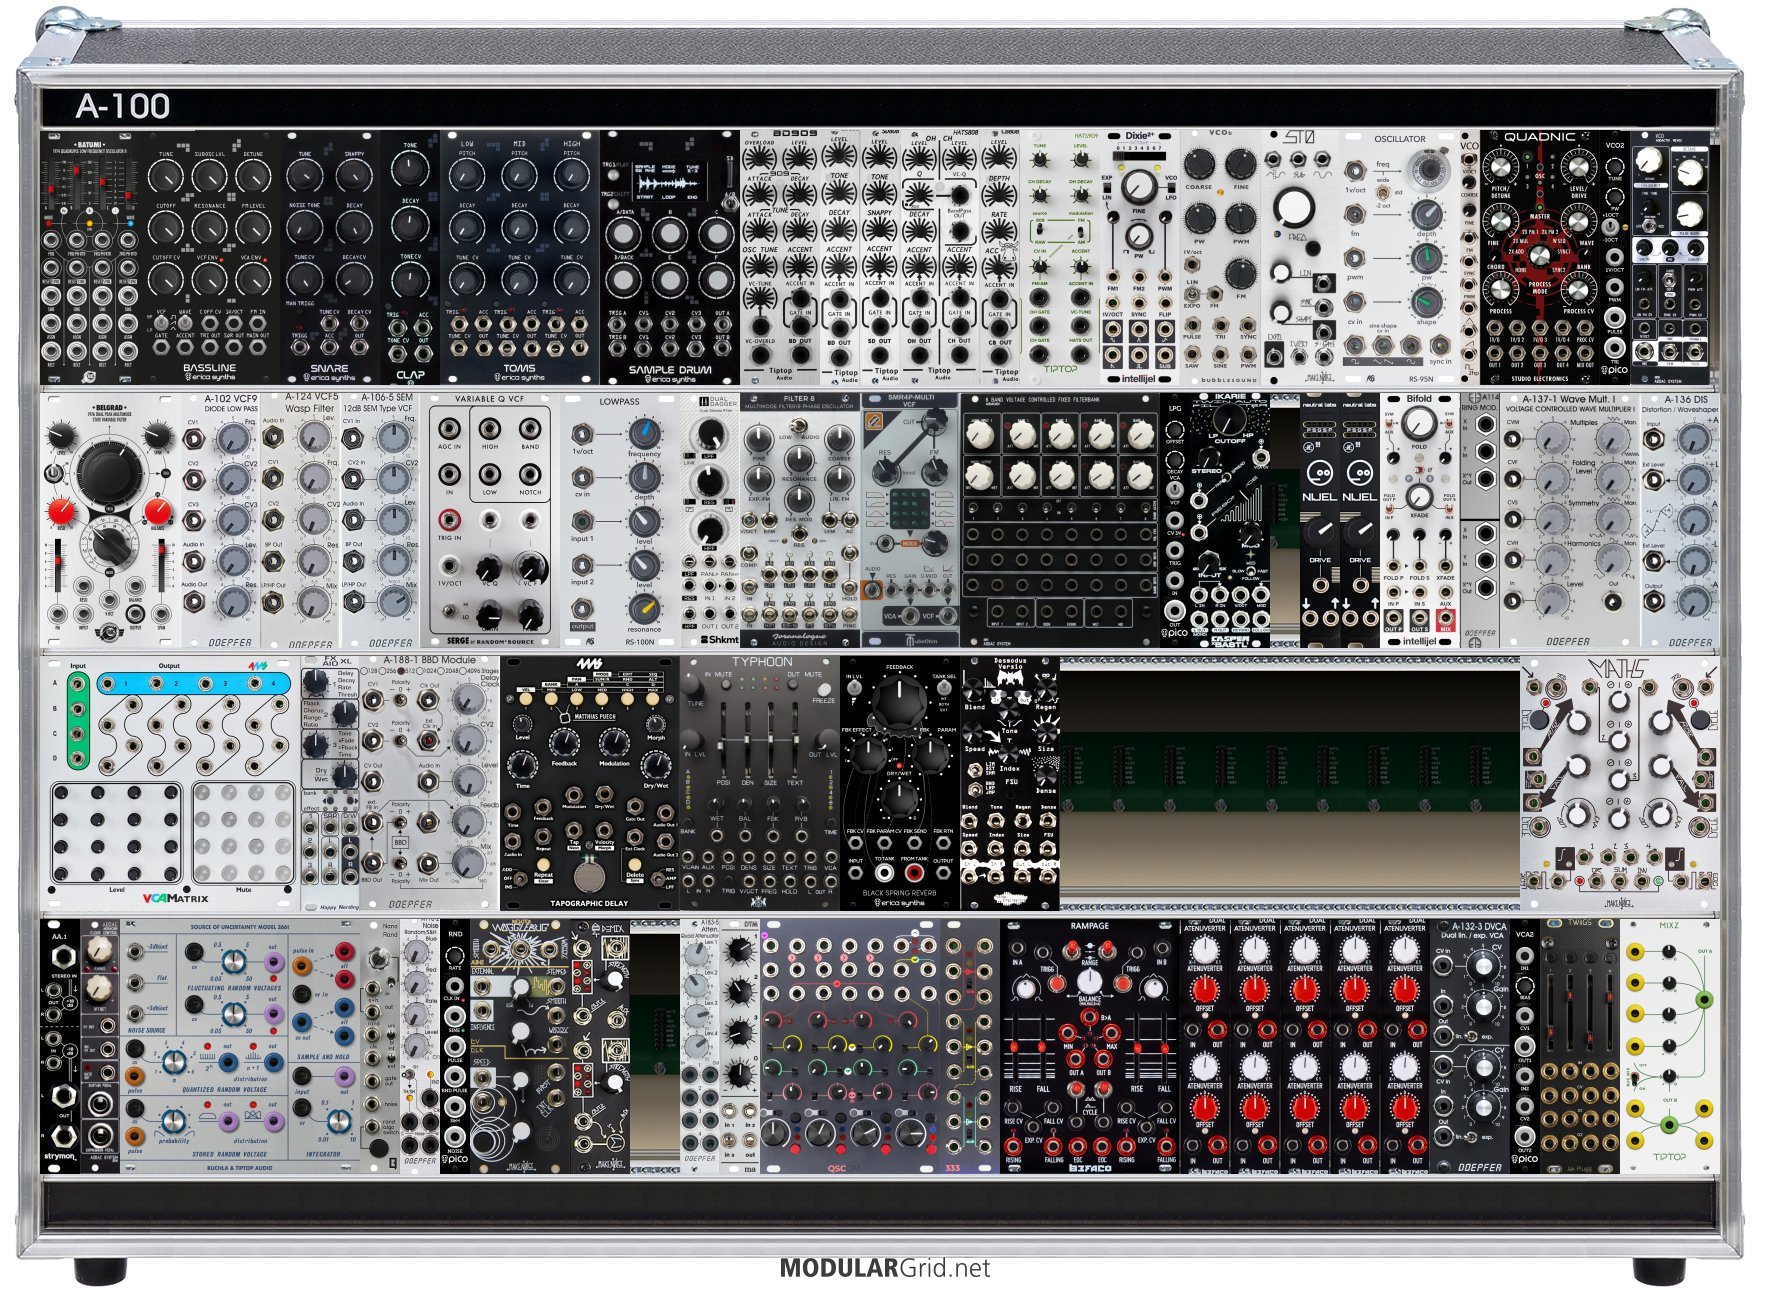The width and height of the screenshot is (1771, 1289).
Task: Select the A-124 Wasp Filter module
Action: click(300, 520)
